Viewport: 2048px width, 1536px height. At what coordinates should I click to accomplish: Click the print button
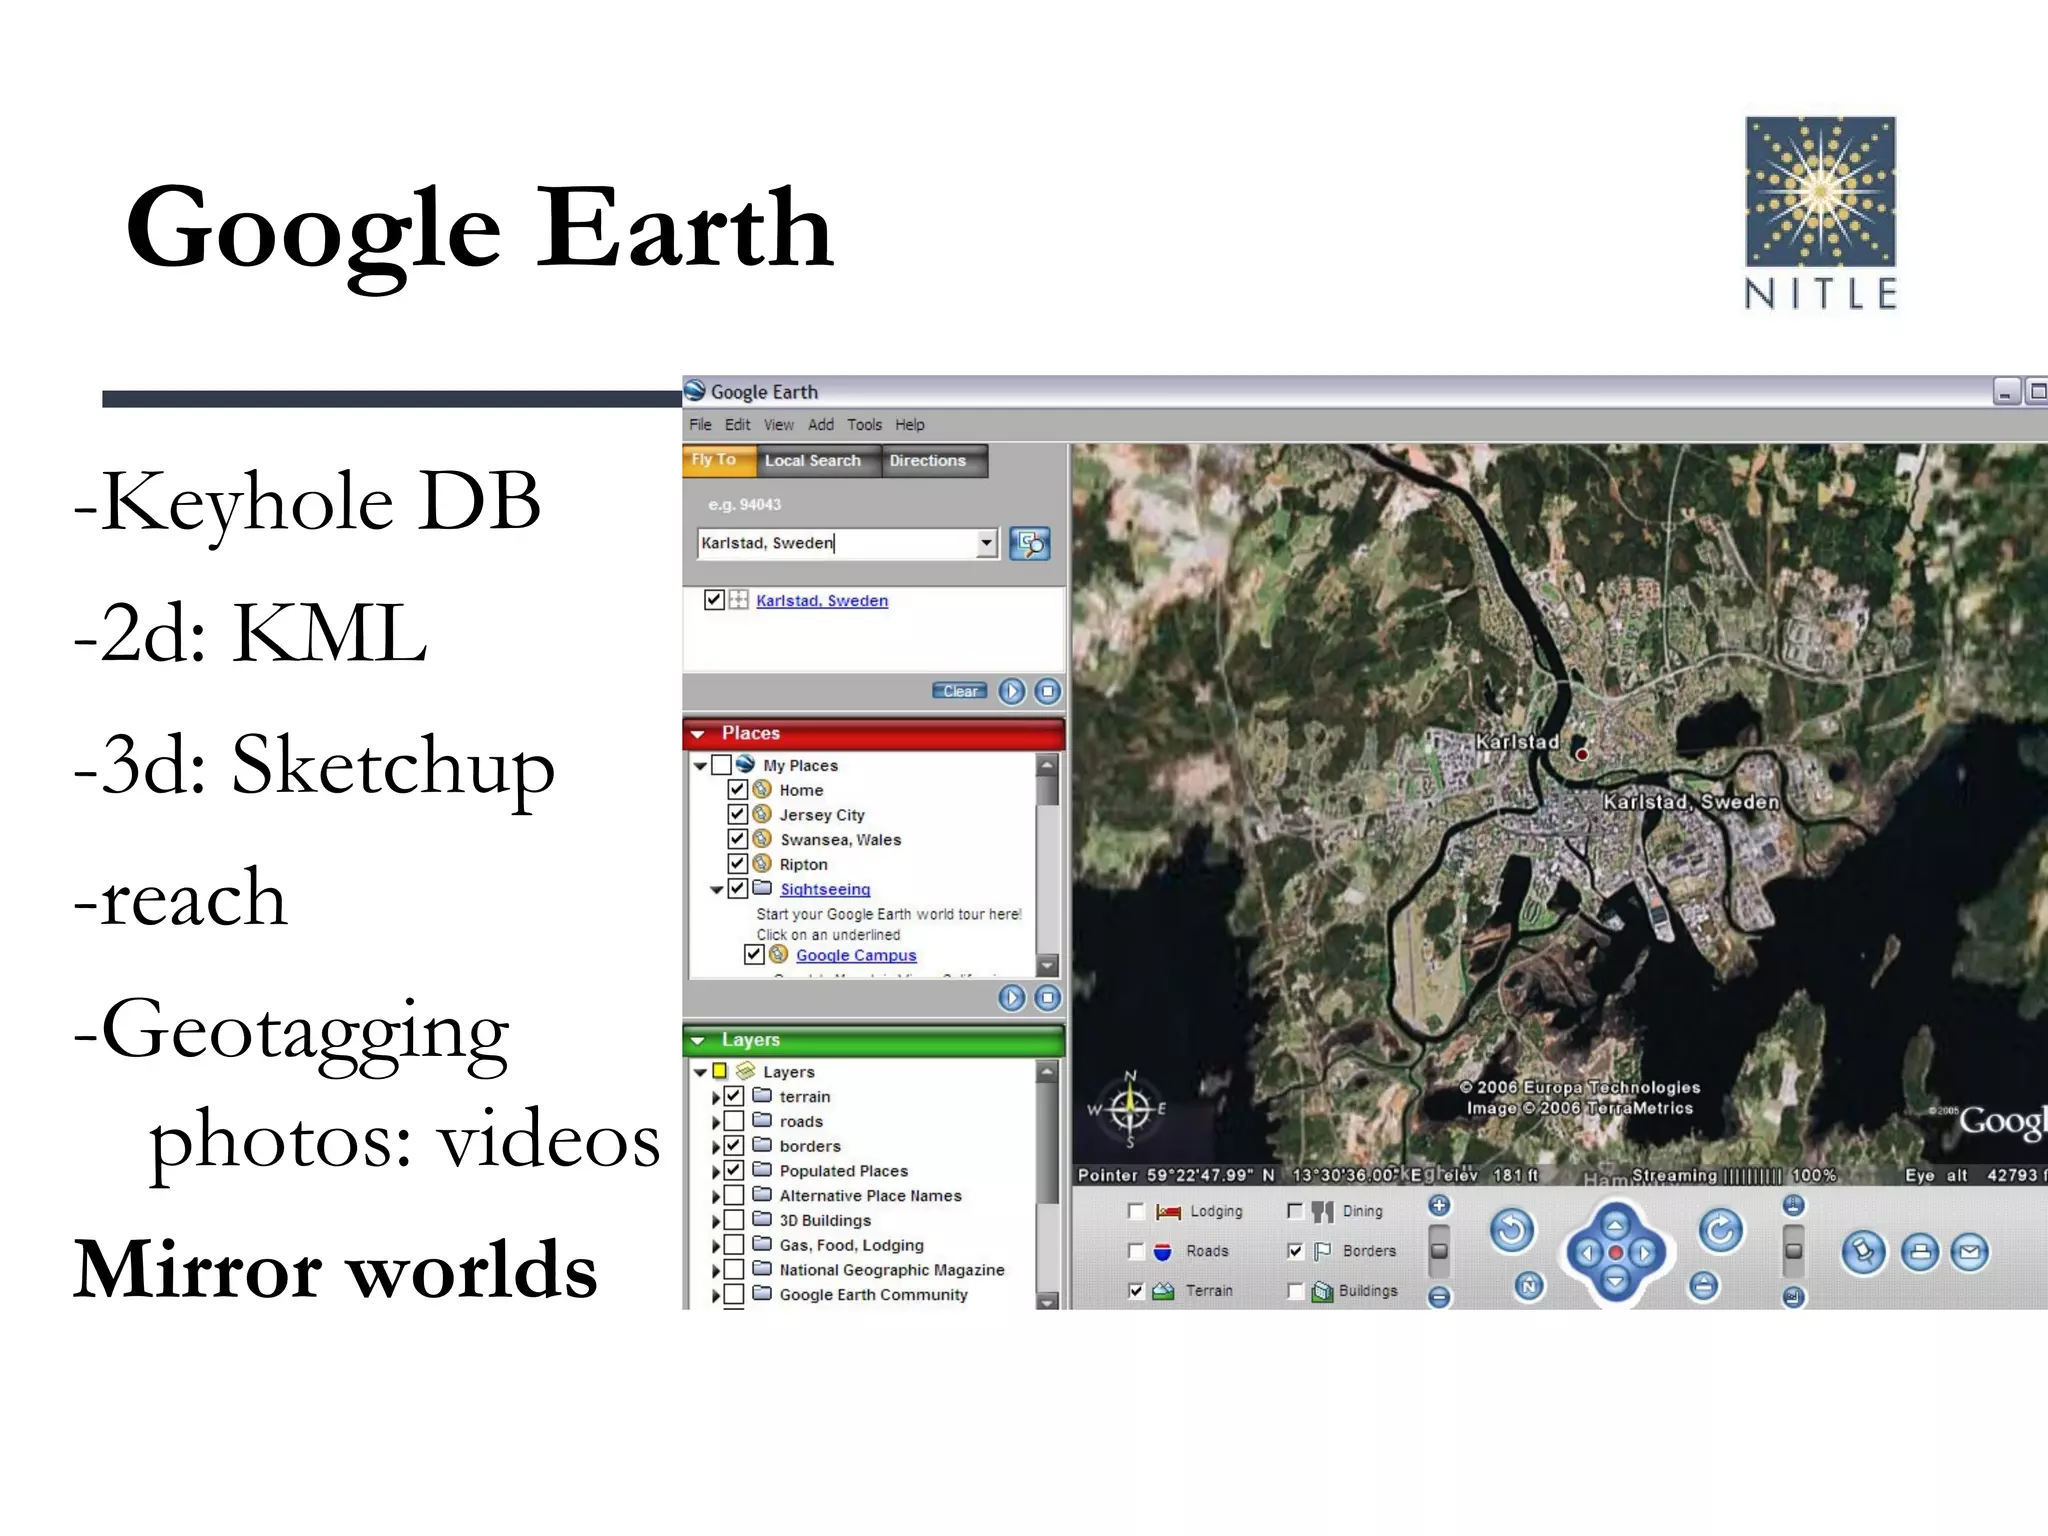(1920, 1252)
